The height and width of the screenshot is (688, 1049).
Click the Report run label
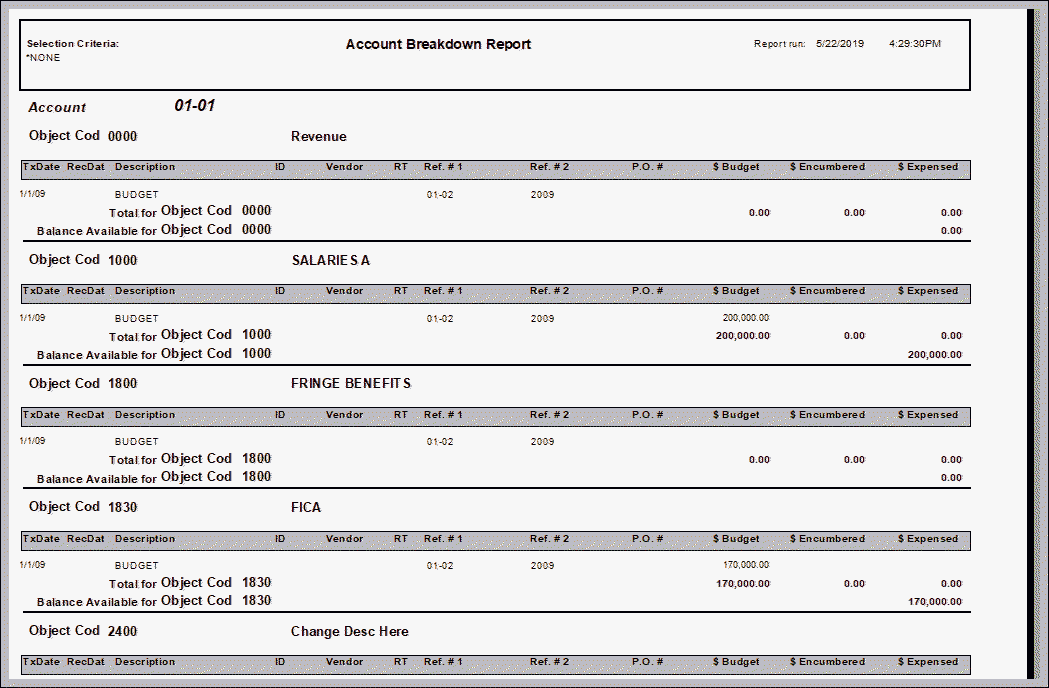click(779, 44)
